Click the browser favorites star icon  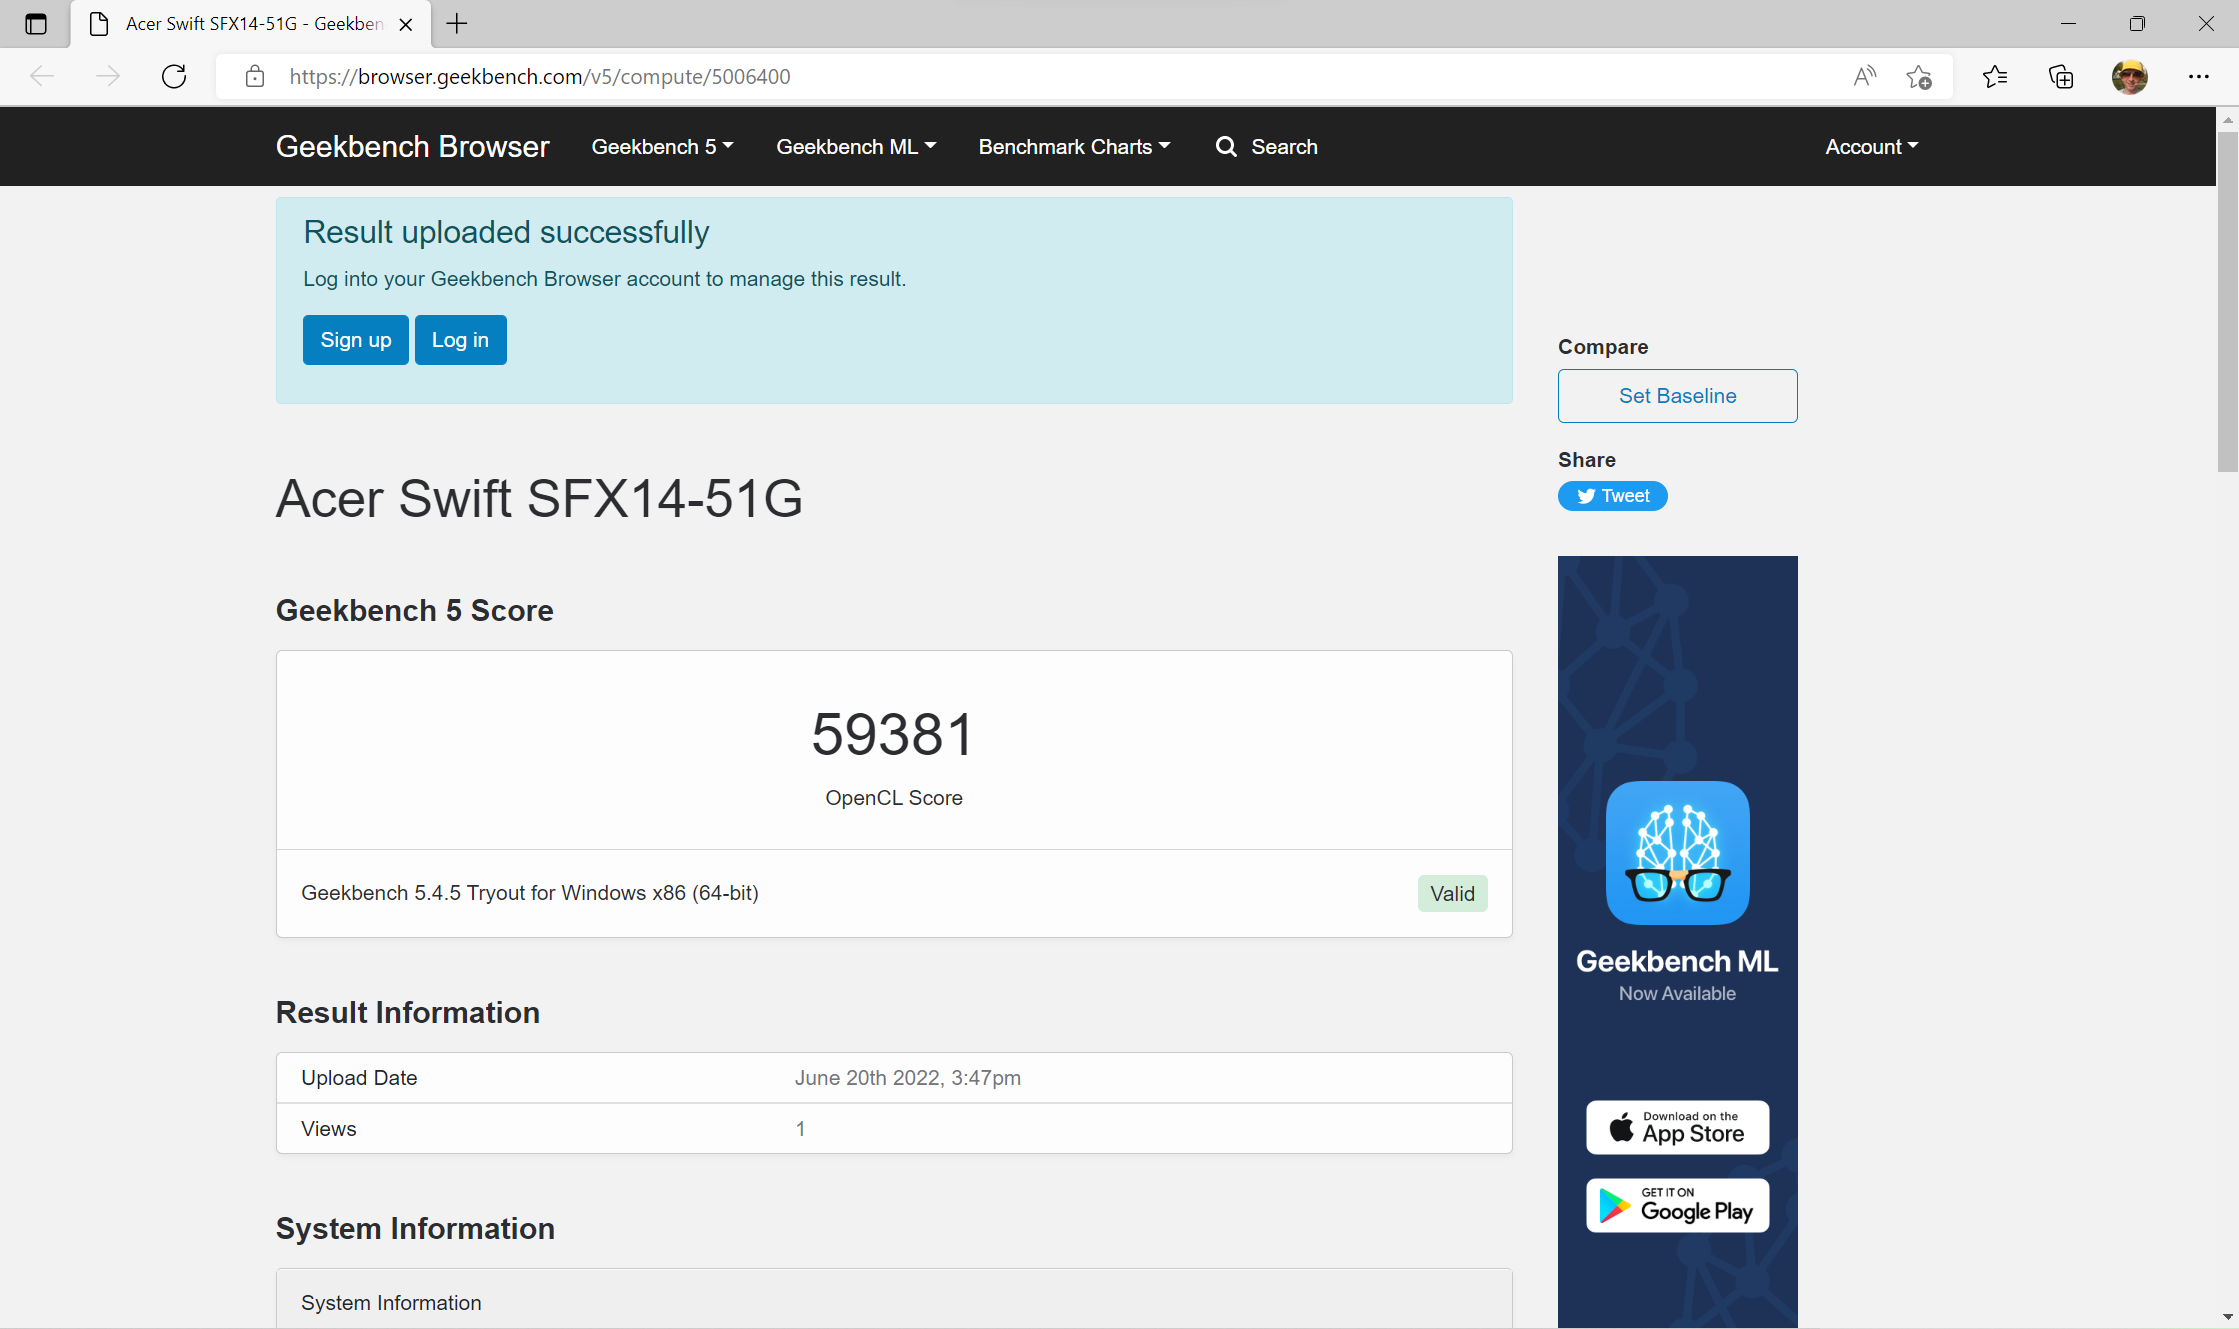point(1921,76)
